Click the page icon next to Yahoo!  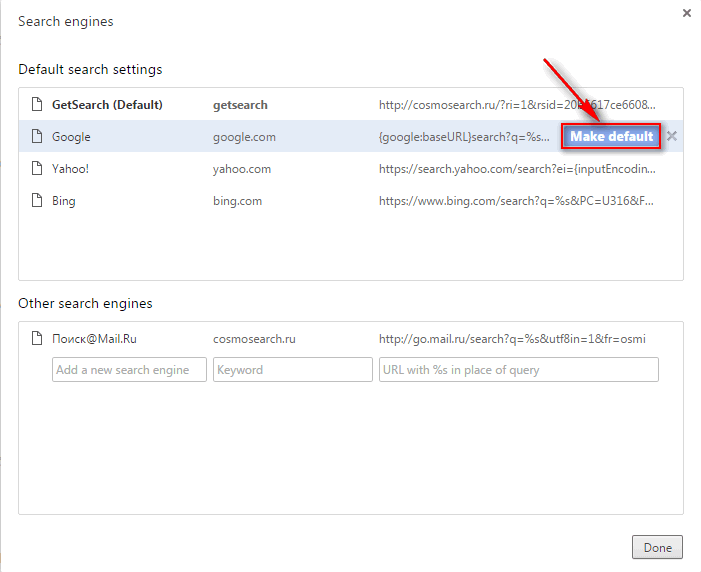point(37,168)
